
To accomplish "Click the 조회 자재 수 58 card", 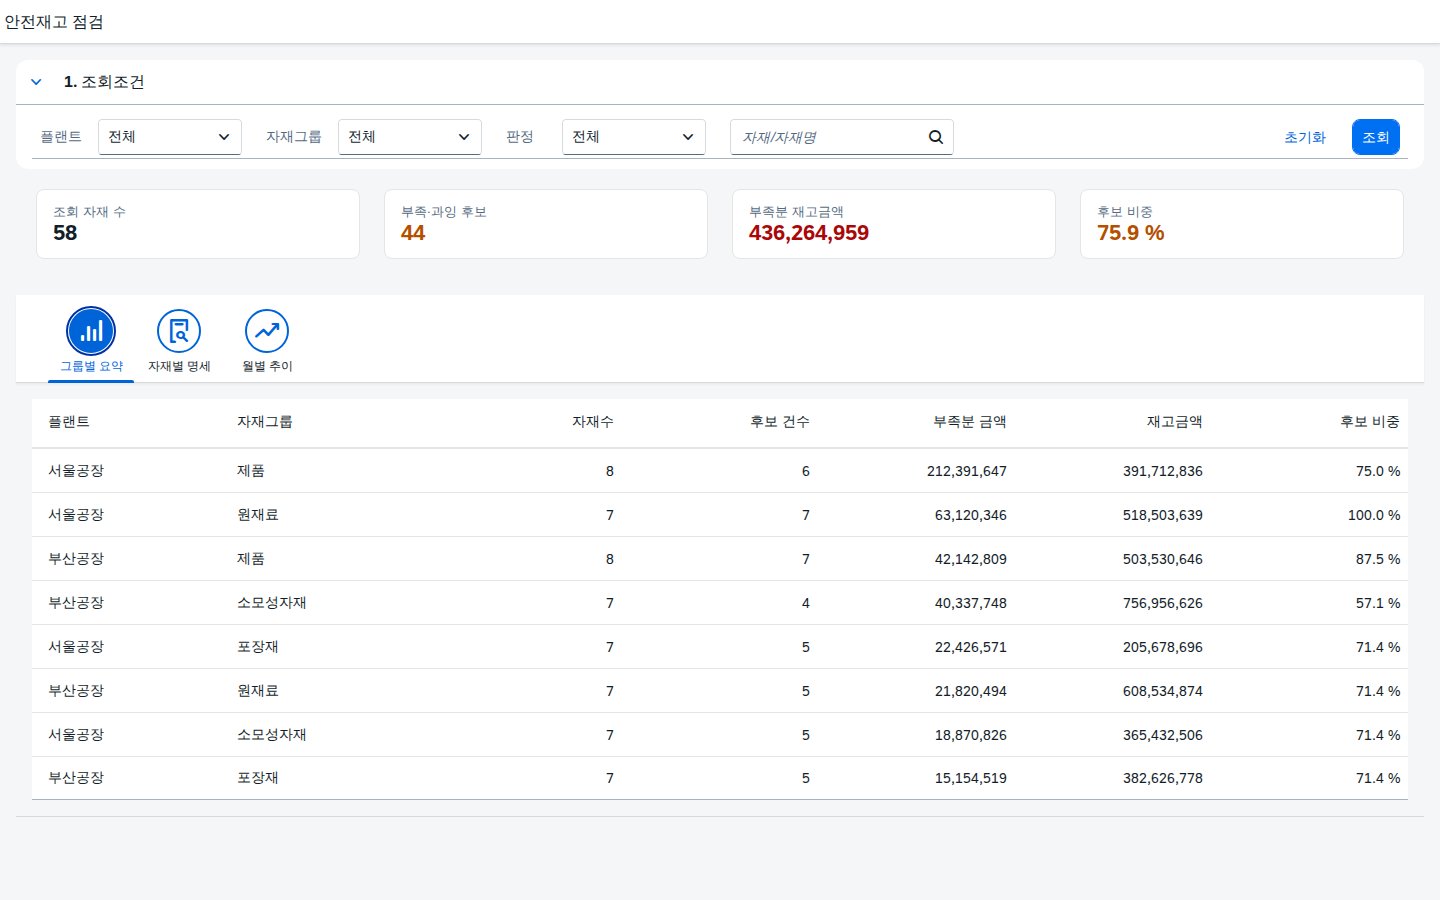I will pos(198,224).
